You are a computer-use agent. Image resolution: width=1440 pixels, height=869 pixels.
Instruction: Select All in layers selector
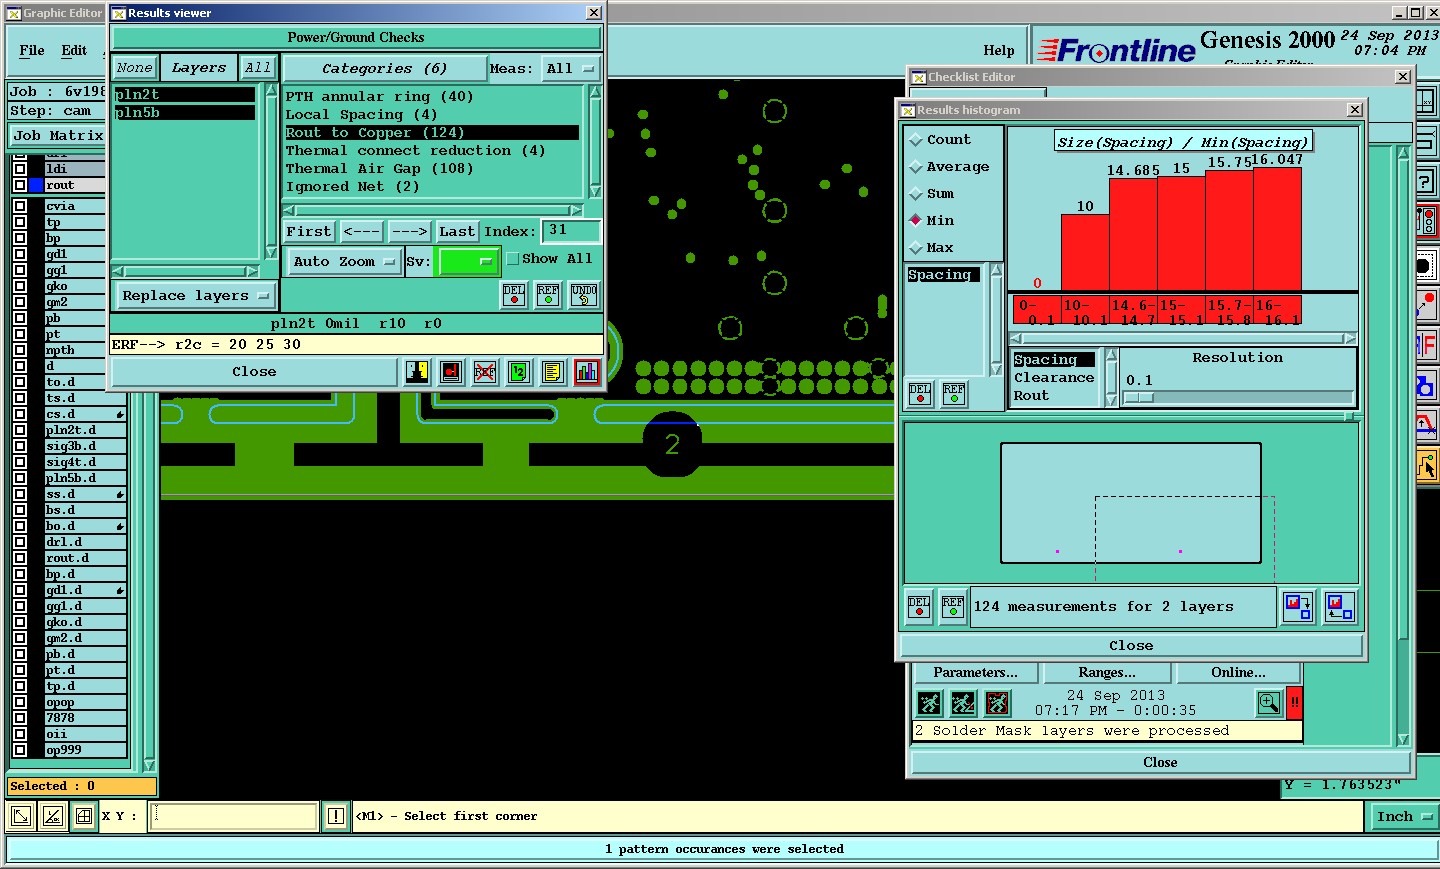tap(258, 68)
